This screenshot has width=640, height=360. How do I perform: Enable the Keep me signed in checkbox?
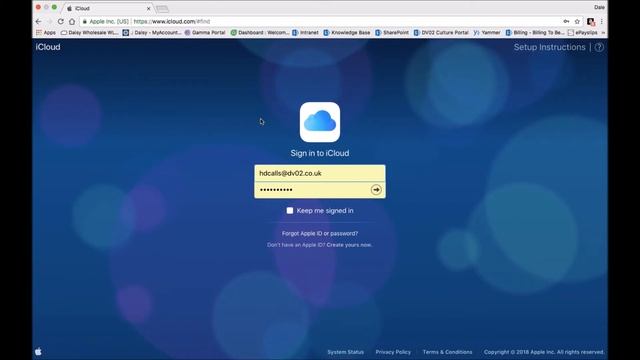click(x=290, y=211)
